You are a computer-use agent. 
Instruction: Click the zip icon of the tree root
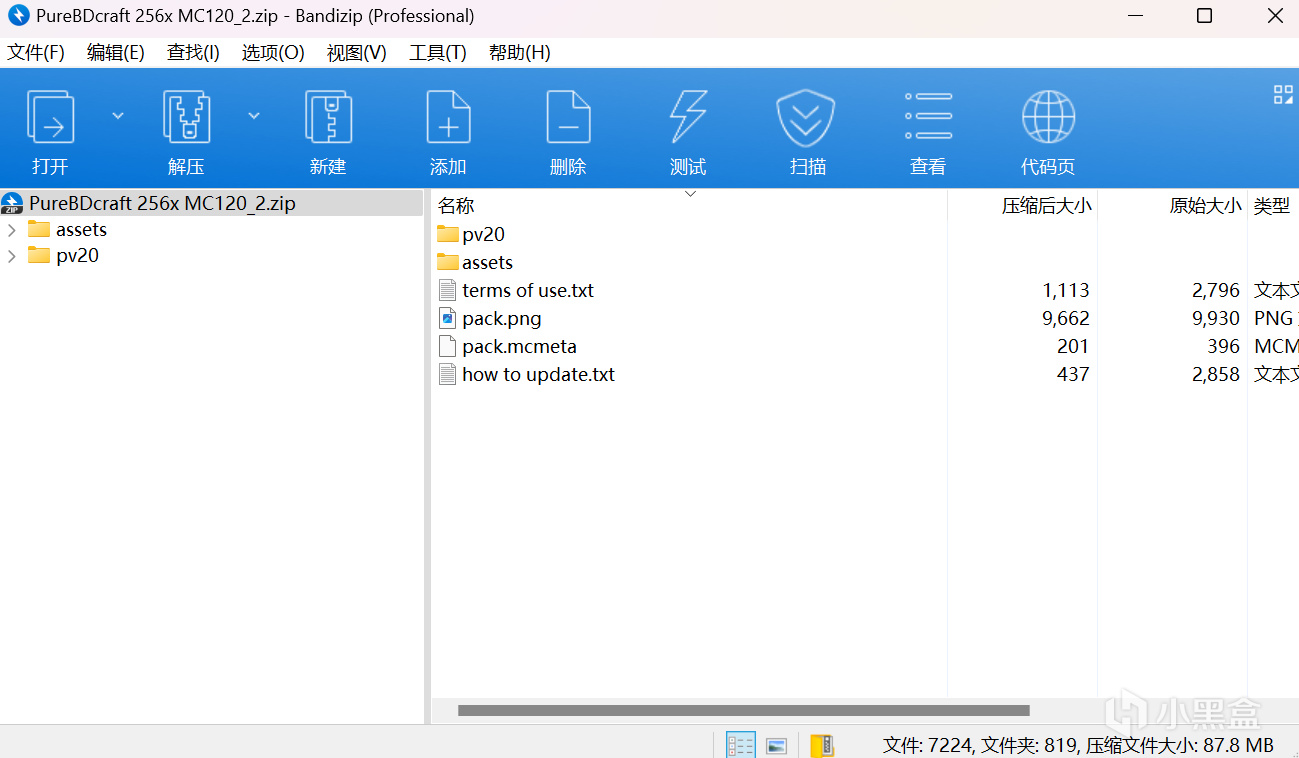[x=13, y=203]
